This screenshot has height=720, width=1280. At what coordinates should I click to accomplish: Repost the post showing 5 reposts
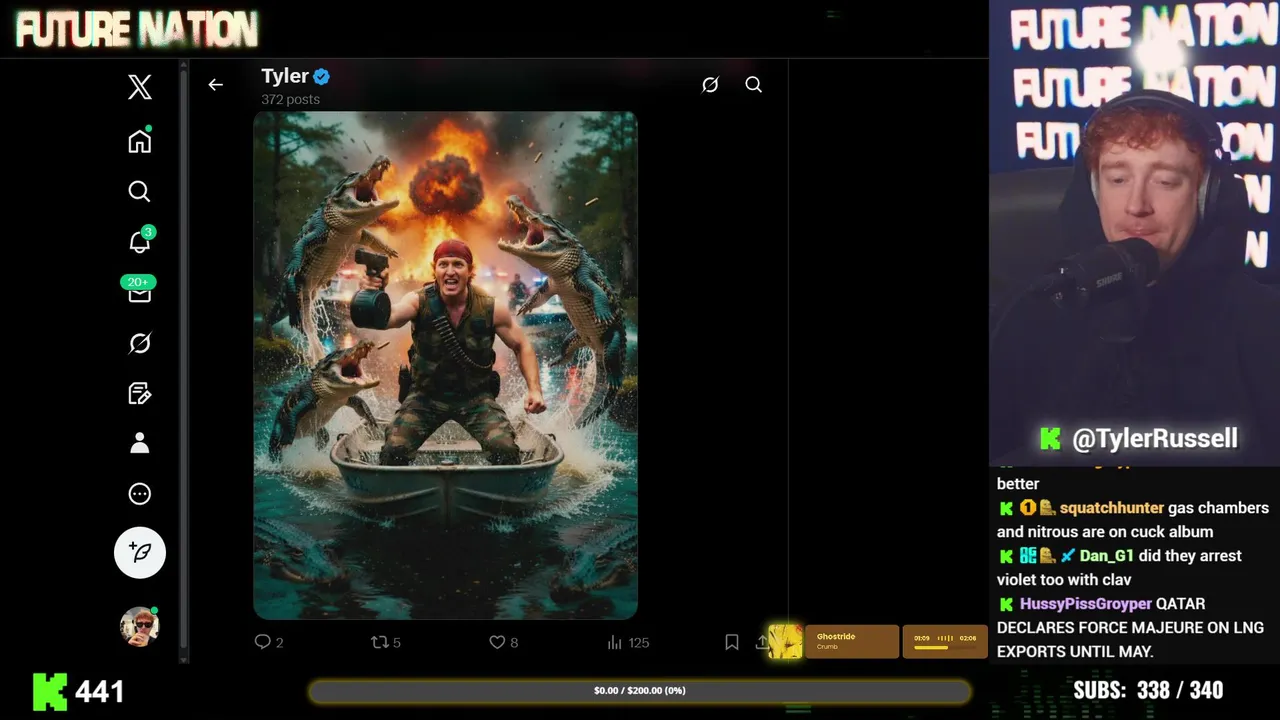[386, 642]
